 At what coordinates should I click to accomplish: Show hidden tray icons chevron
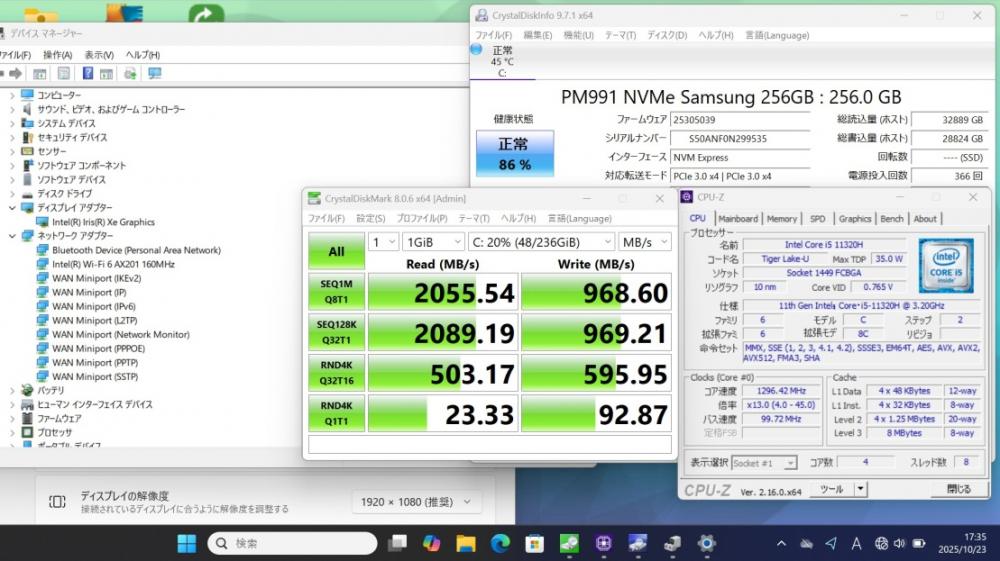point(781,543)
